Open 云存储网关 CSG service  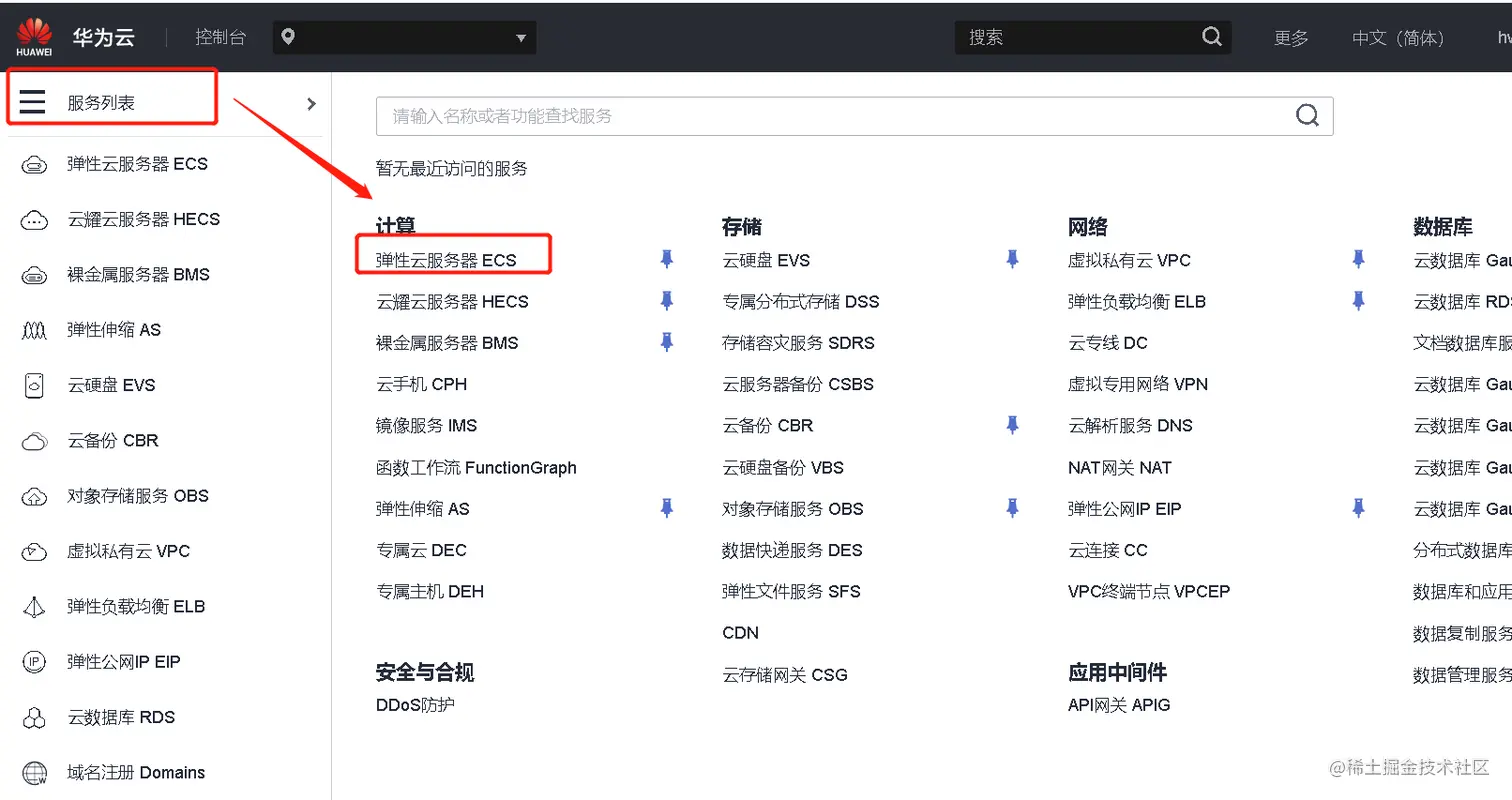pyautogui.click(x=785, y=674)
